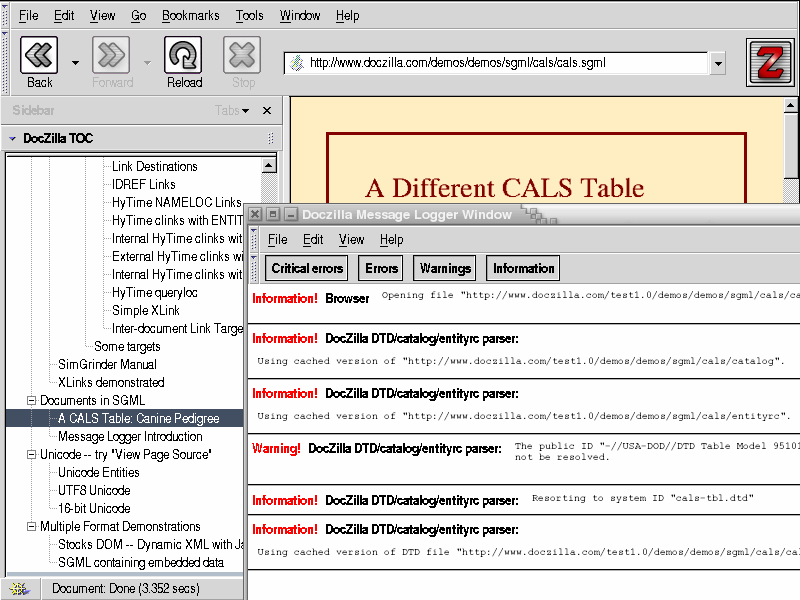This screenshot has width=800, height=600.
Task: Select 16-bit Unicode tree item
Action: (x=94, y=508)
